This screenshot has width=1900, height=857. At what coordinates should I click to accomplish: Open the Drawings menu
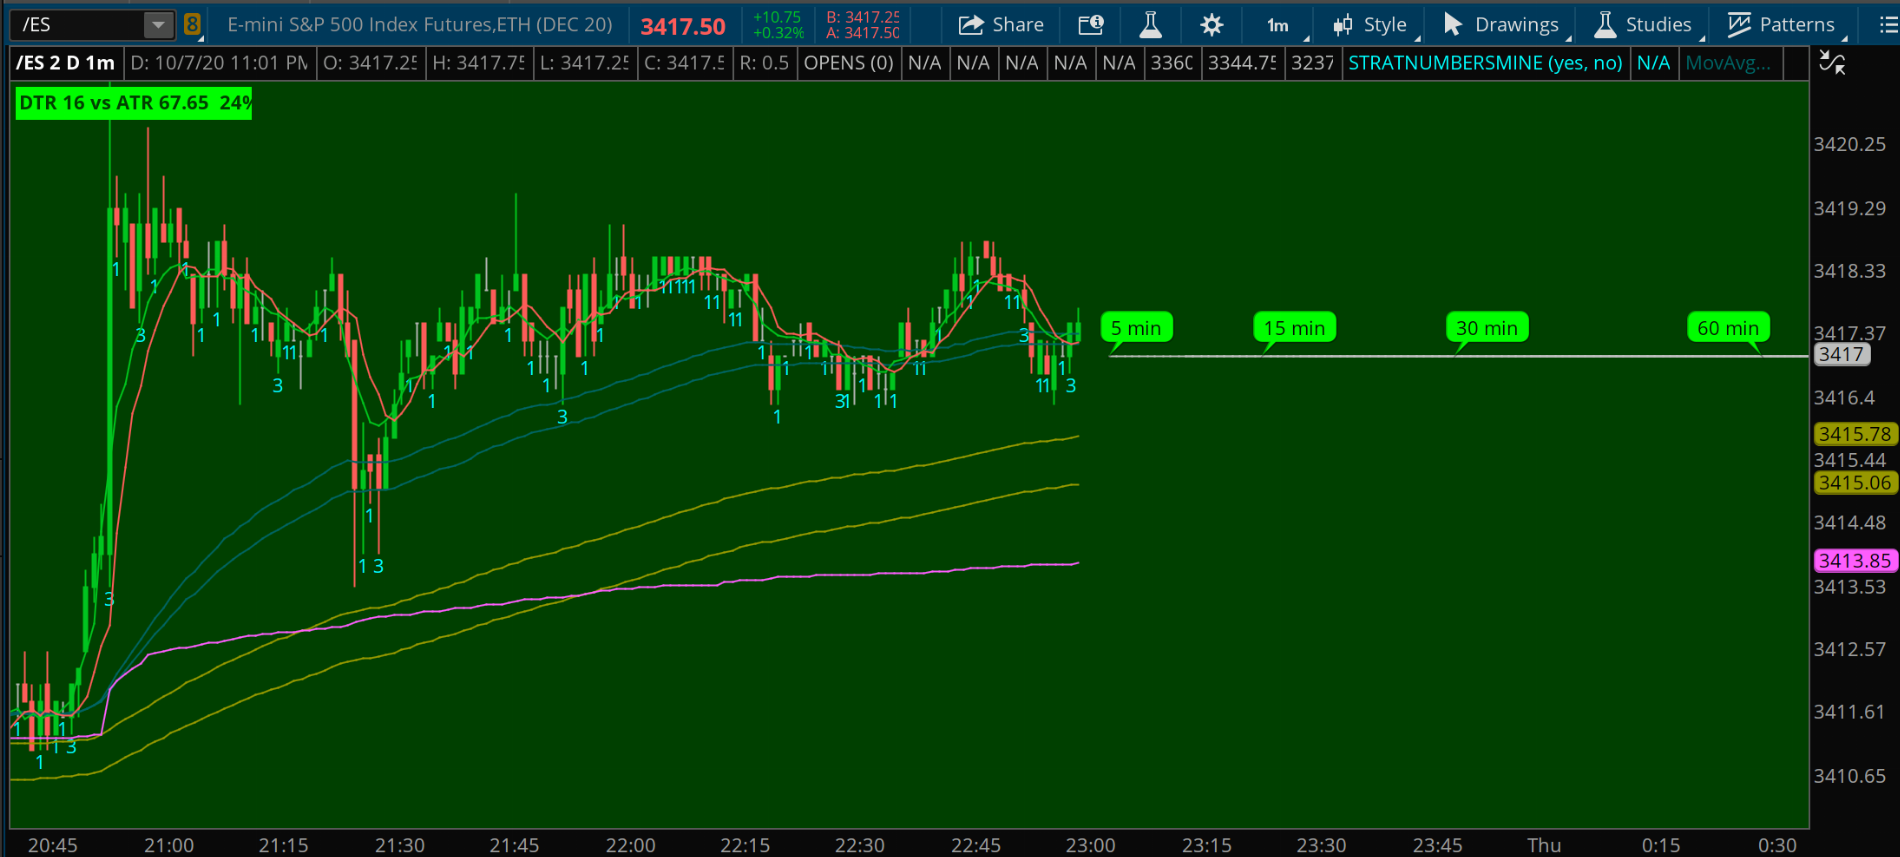[1502, 25]
